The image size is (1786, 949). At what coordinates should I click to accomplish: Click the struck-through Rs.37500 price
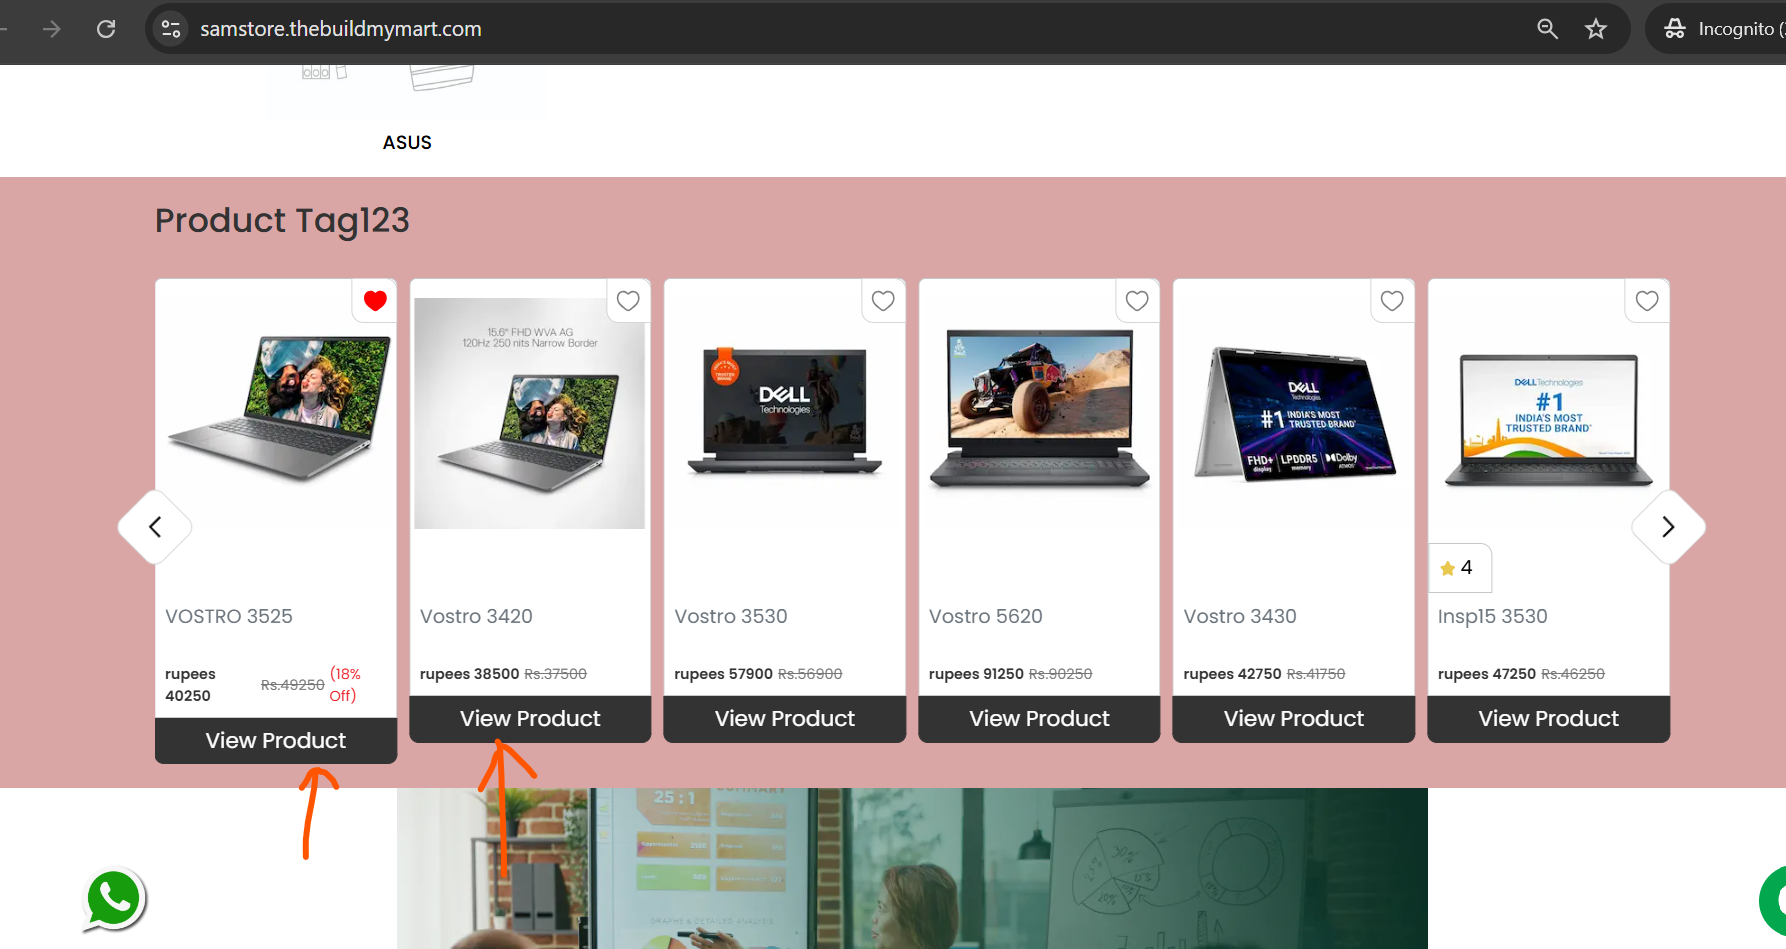556,674
